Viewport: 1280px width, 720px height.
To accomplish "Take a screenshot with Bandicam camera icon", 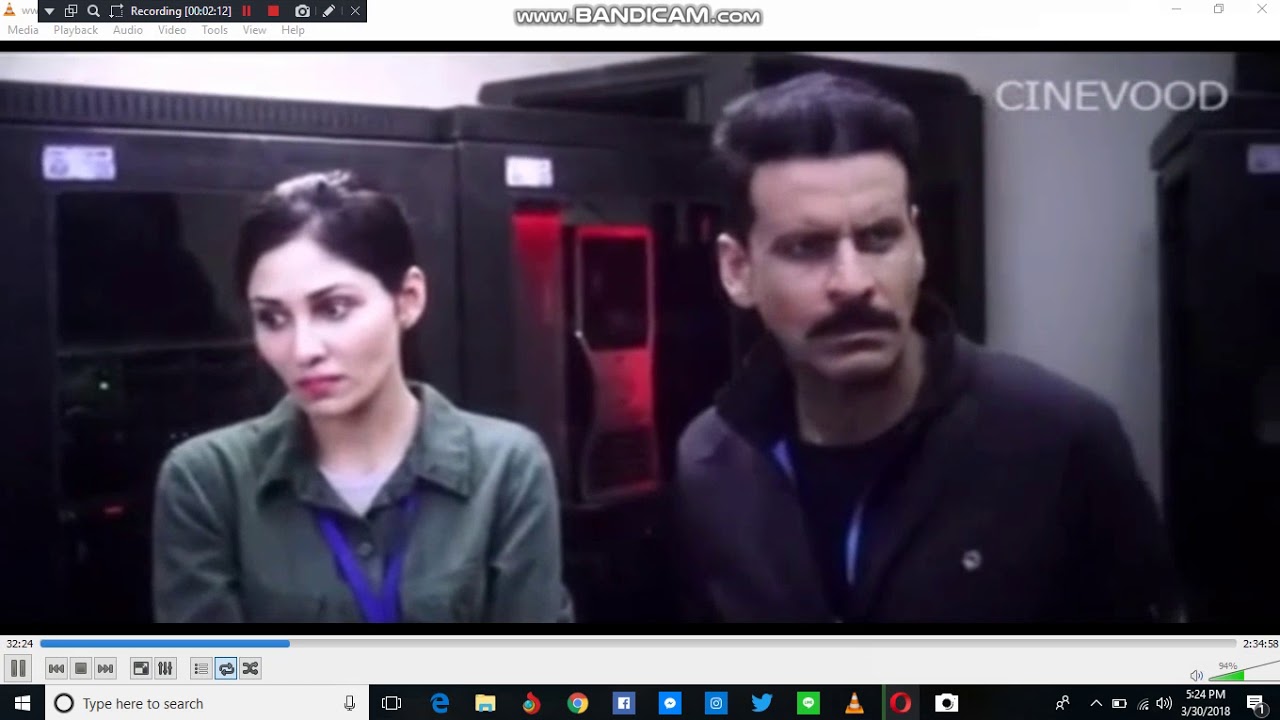I will tap(302, 11).
